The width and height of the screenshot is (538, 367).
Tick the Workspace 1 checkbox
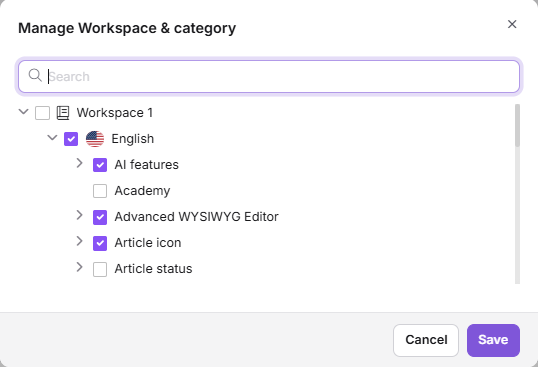tap(43, 113)
